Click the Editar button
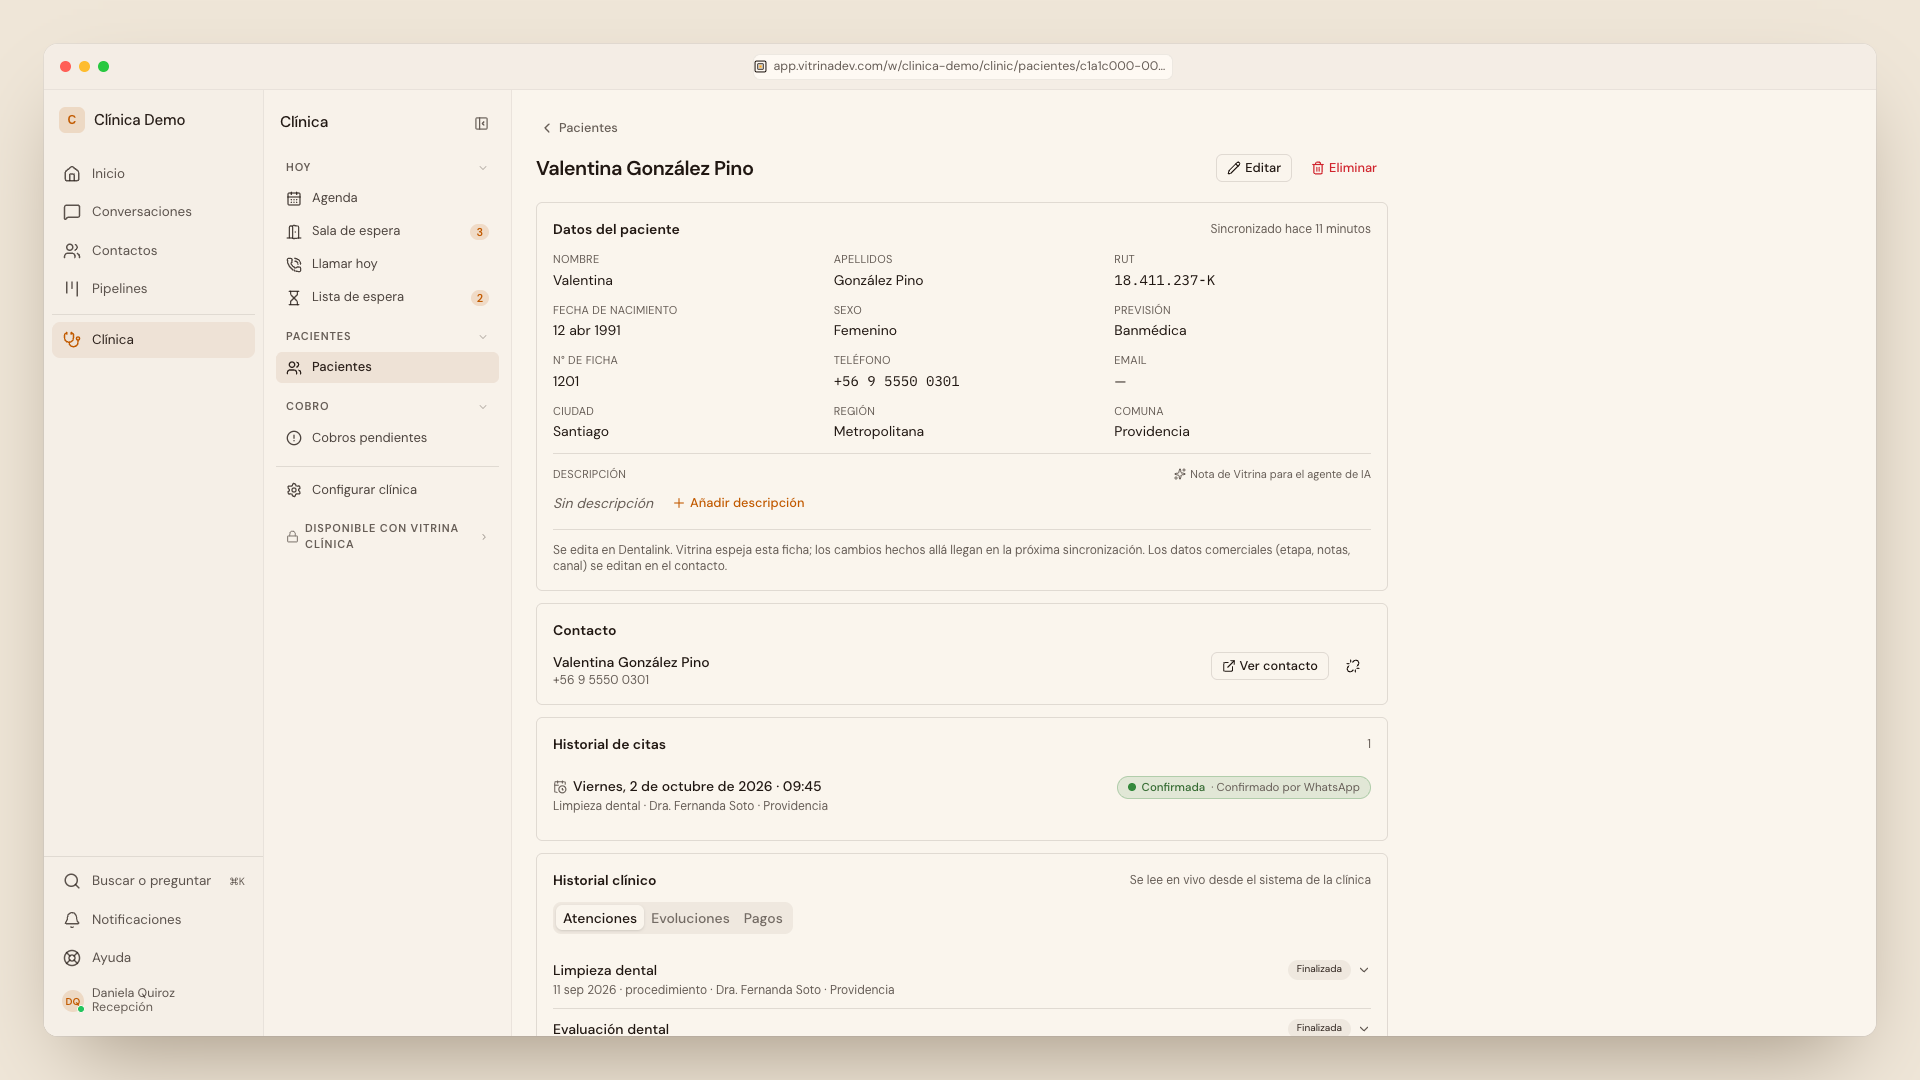Screen dimensions: 1920x1080 (1254, 168)
